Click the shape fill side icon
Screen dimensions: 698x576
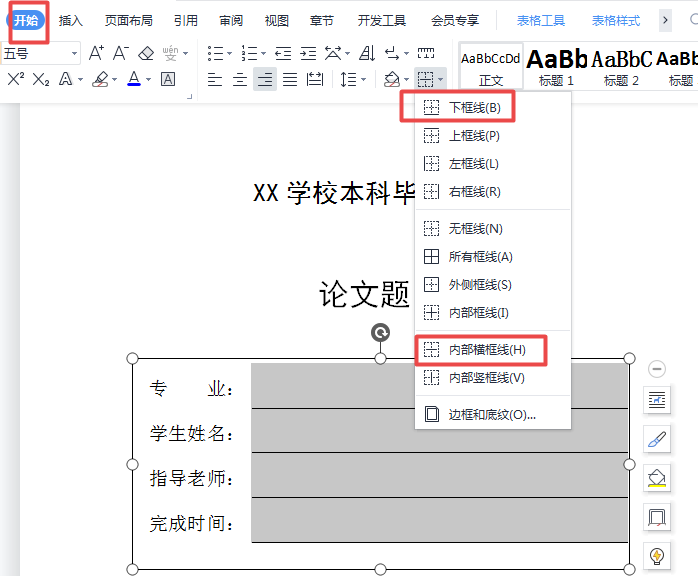pyautogui.click(x=657, y=478)
